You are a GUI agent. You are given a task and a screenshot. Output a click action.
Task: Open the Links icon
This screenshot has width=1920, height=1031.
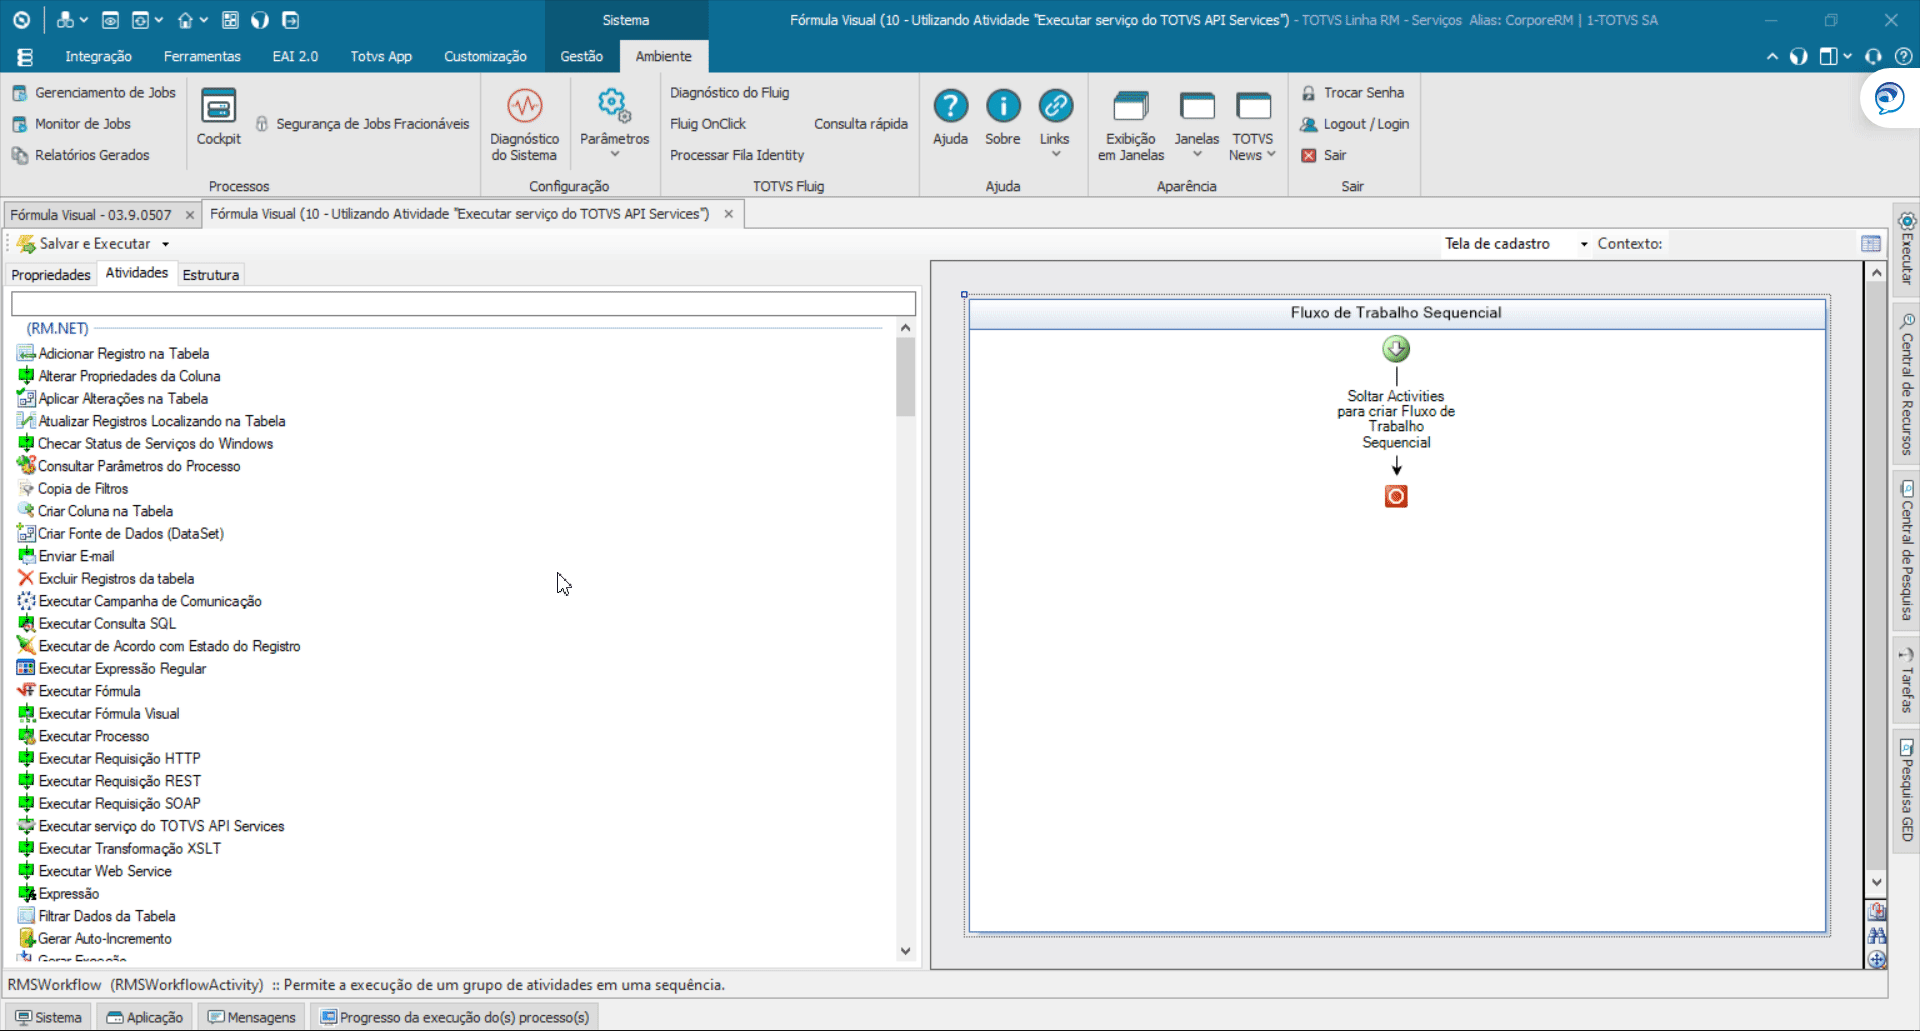1054,106
